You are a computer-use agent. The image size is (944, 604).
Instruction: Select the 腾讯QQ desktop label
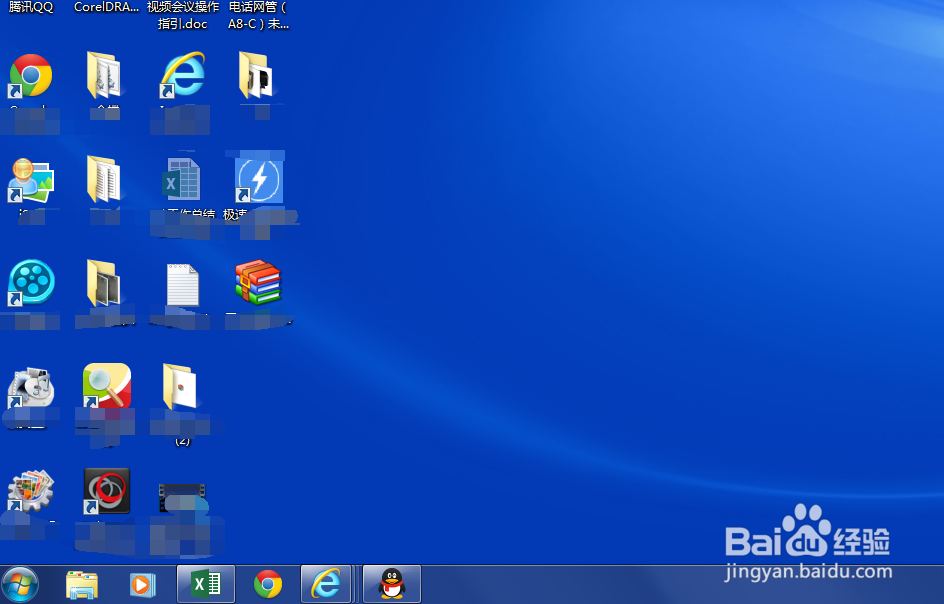click(31, 7)
